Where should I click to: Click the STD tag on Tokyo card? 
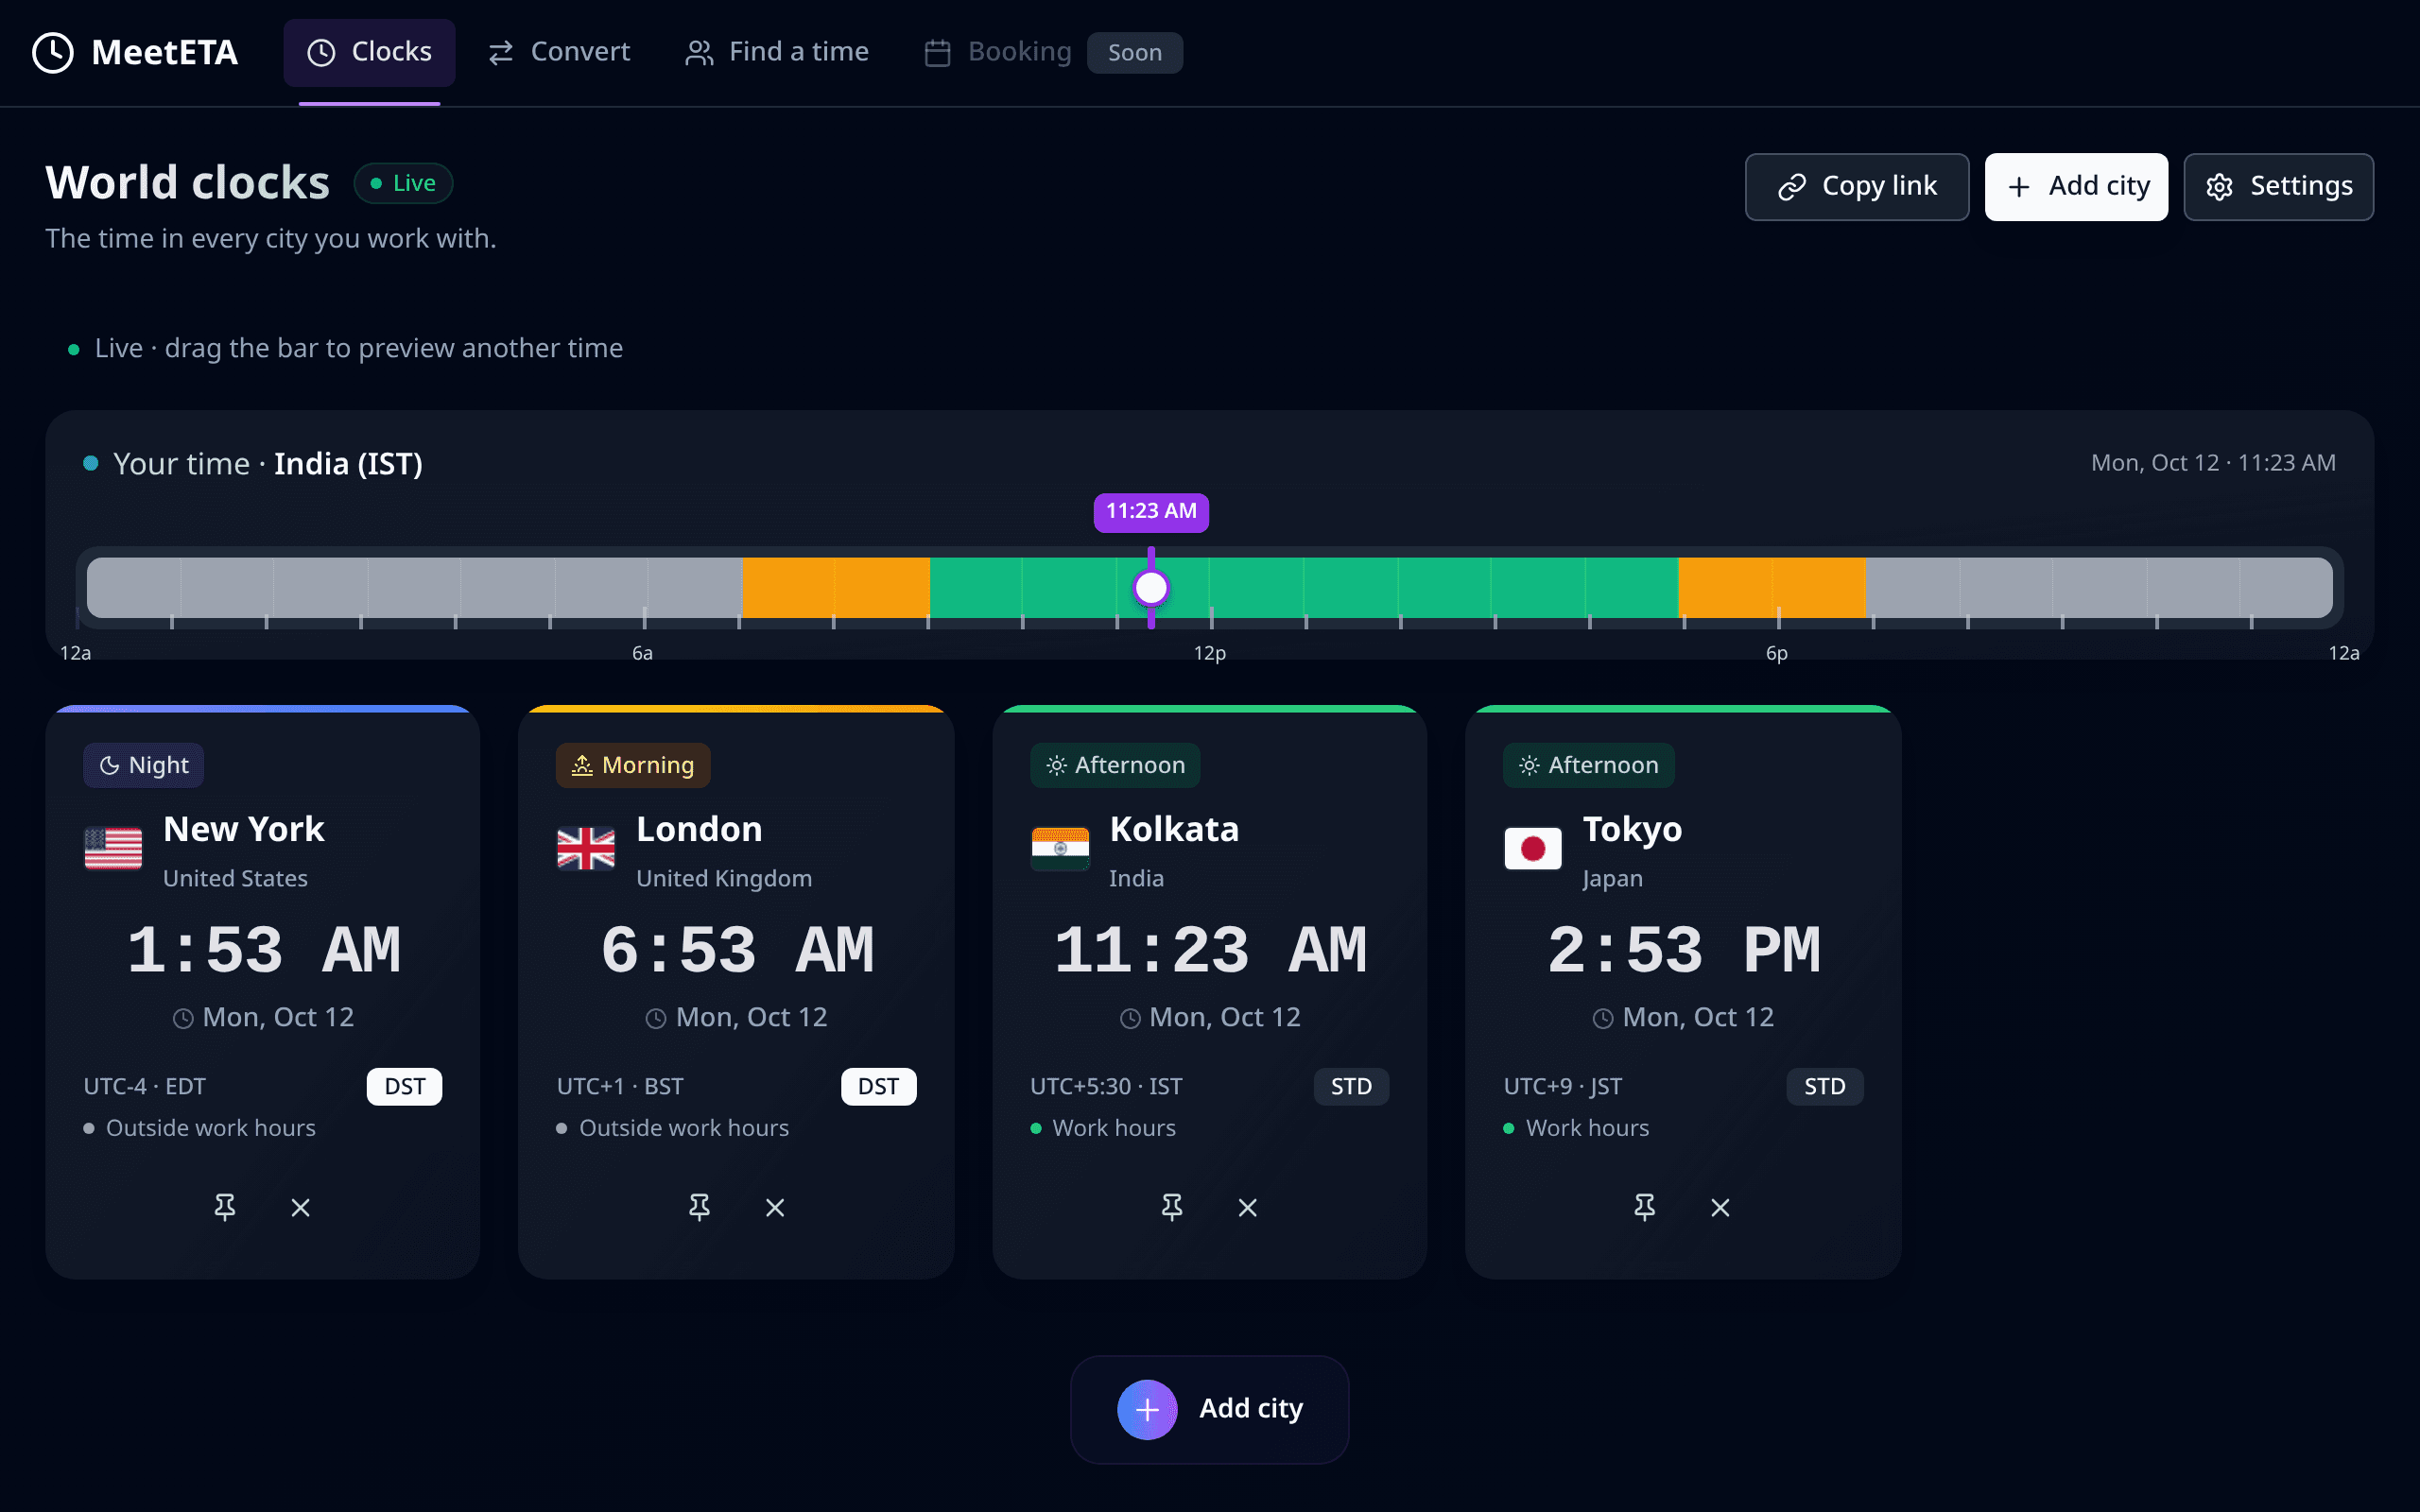1825,1086
